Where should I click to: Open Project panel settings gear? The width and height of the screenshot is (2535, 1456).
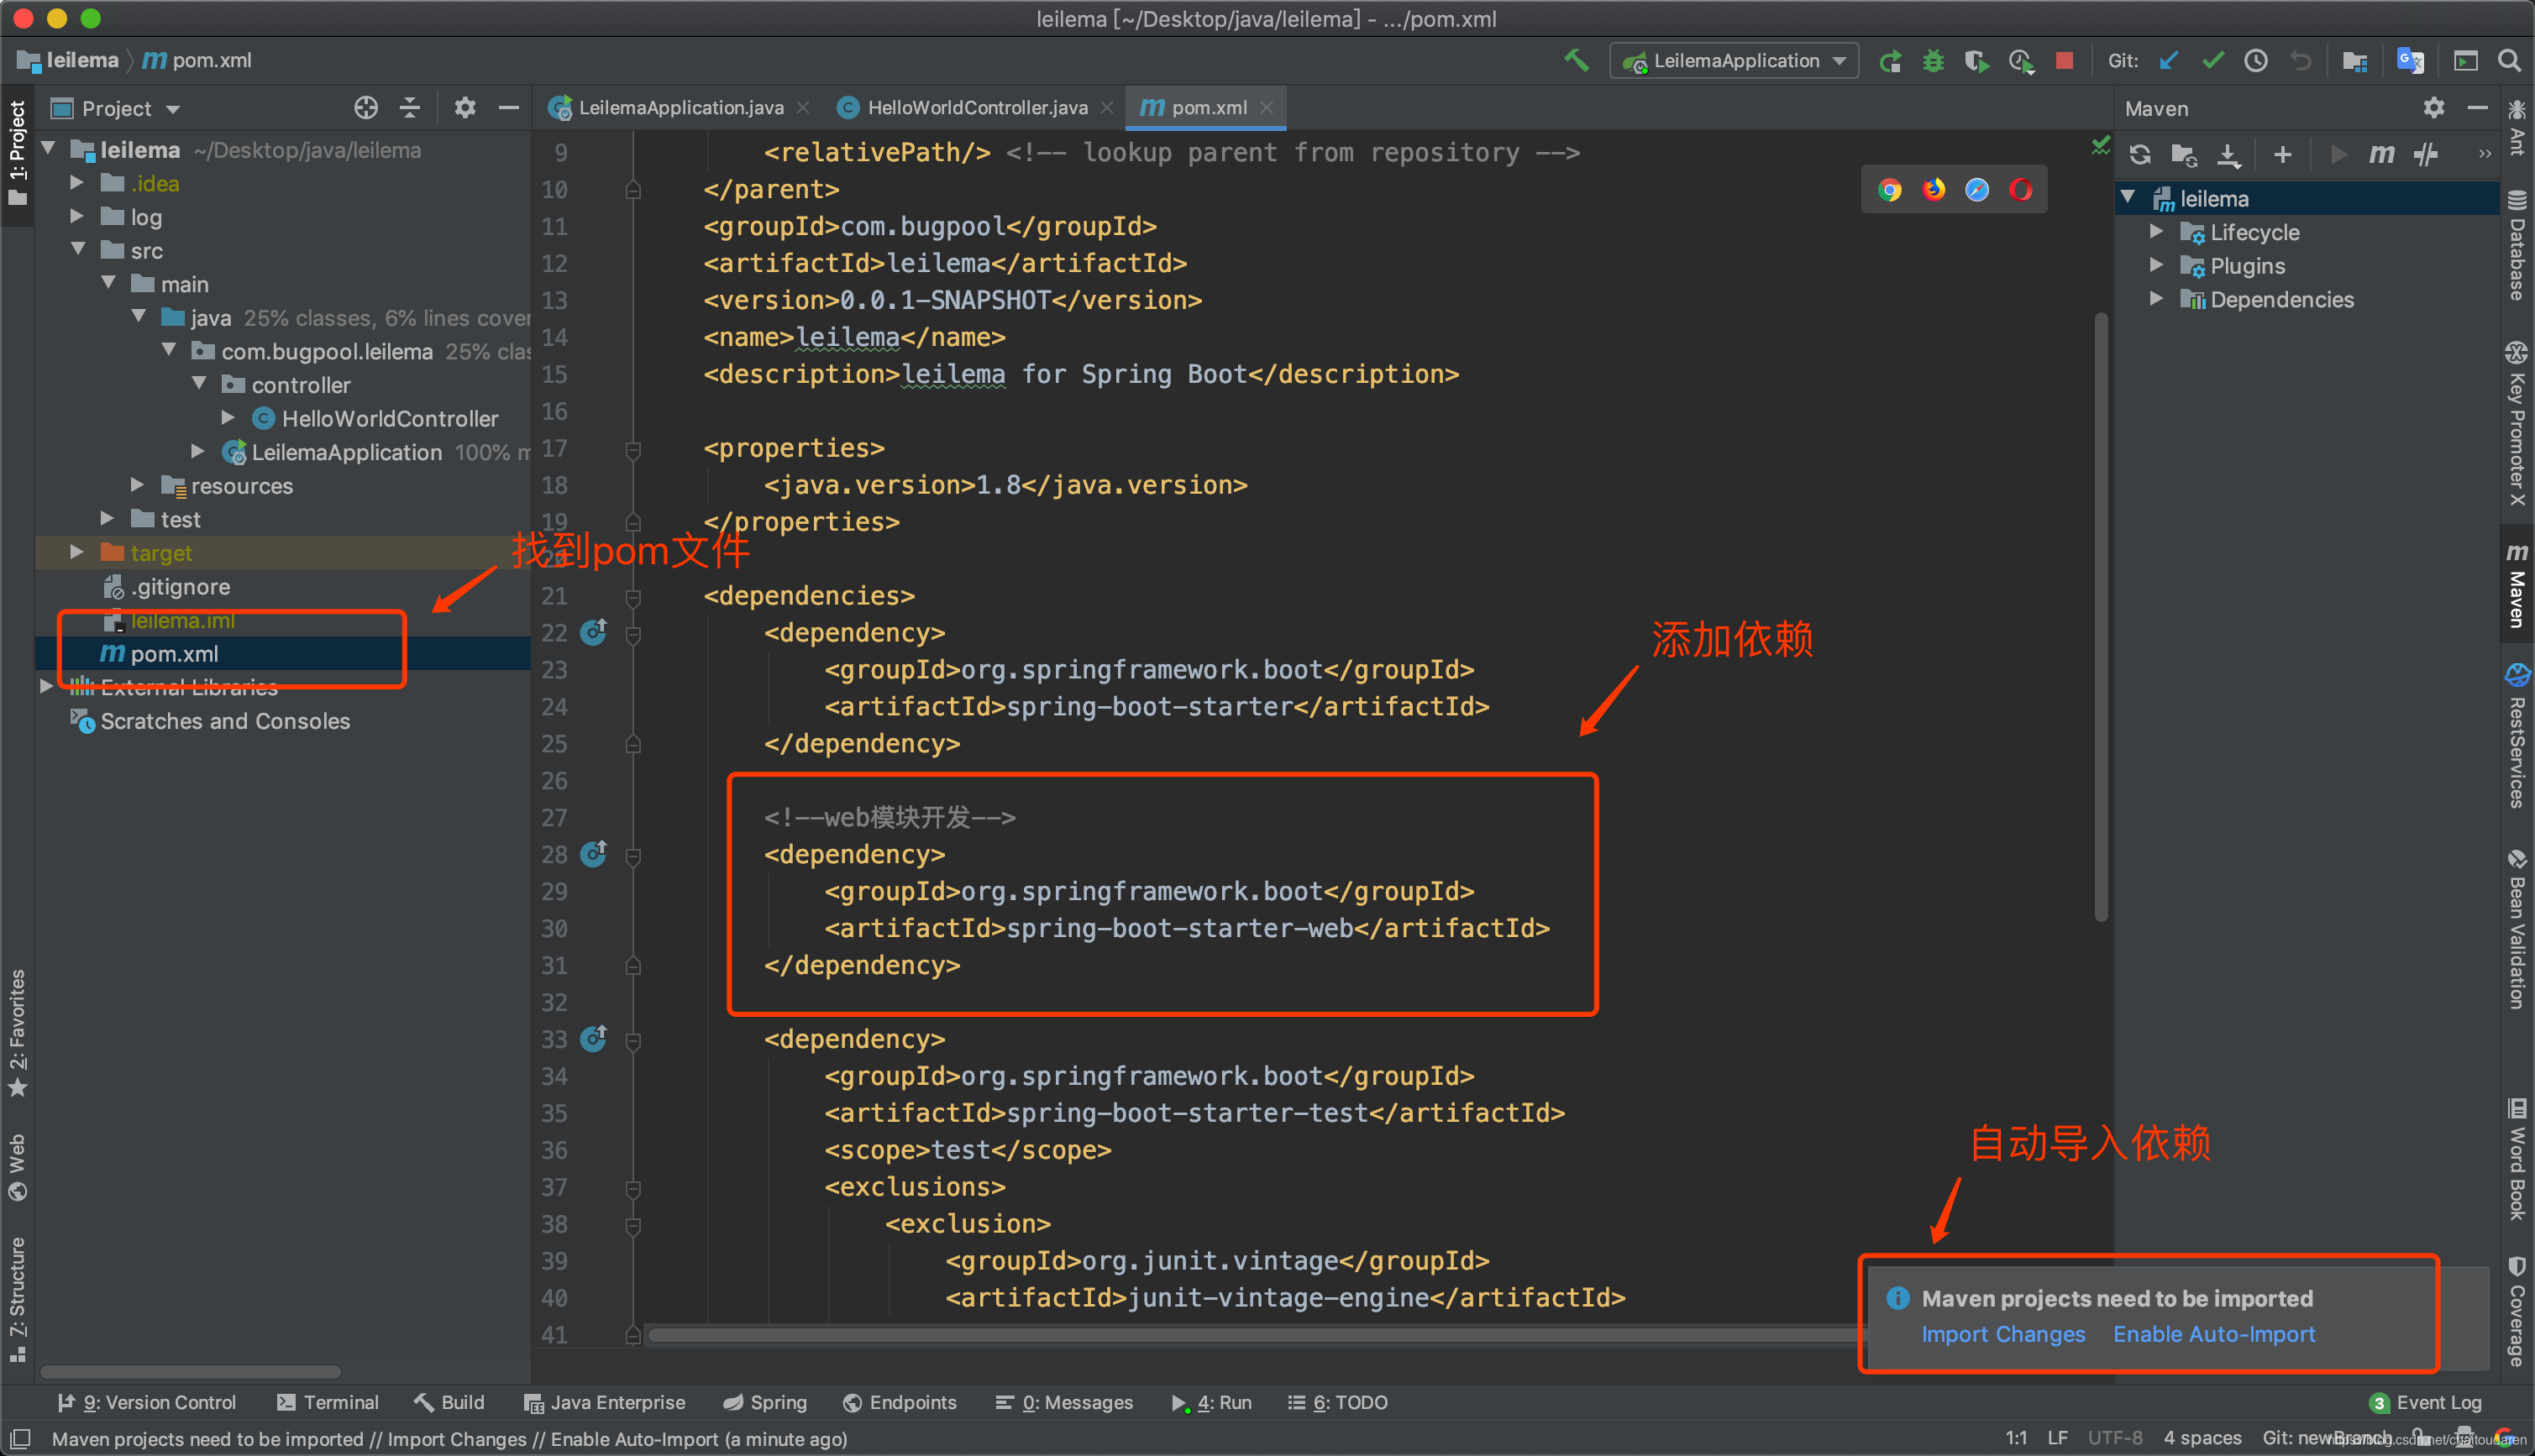tap(465, 108)
